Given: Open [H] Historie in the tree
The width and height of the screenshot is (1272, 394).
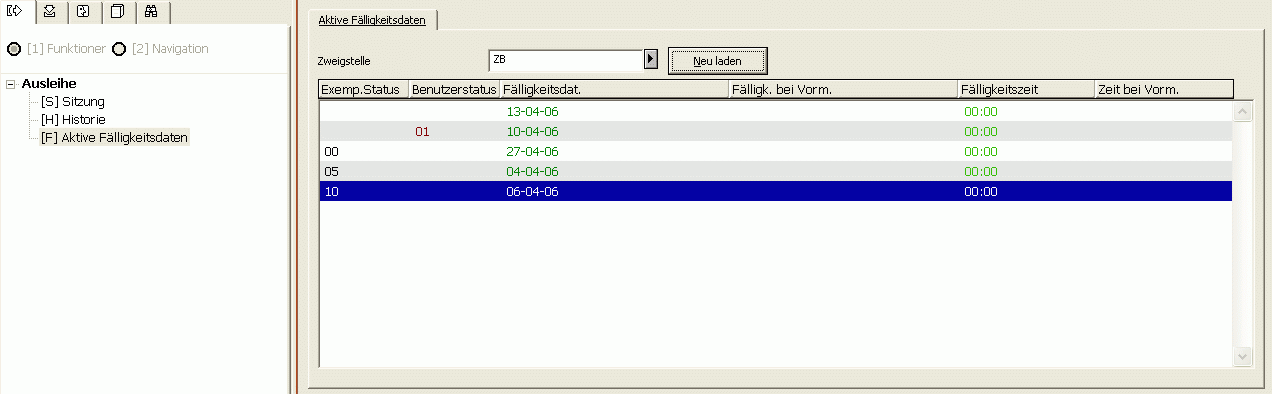Looking at the screenshot, I should [73, 120].
